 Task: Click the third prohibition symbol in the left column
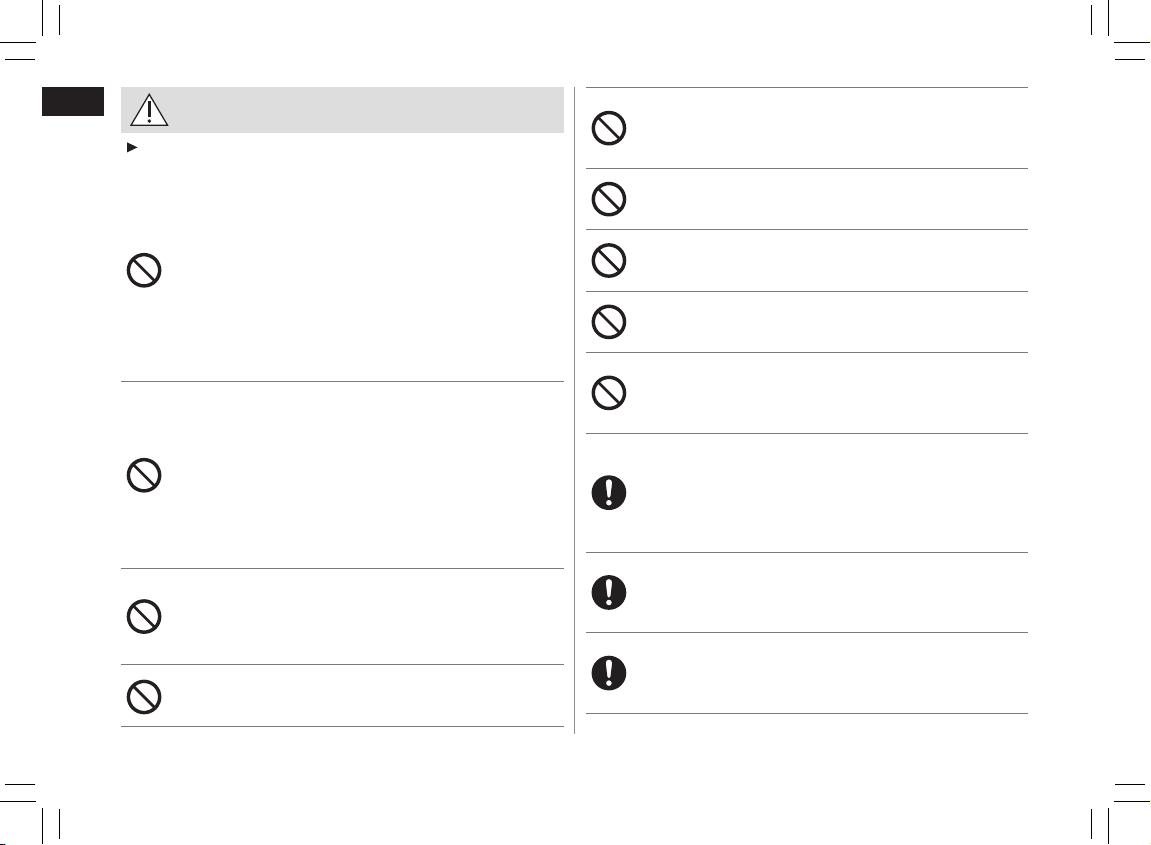[144, 616]
